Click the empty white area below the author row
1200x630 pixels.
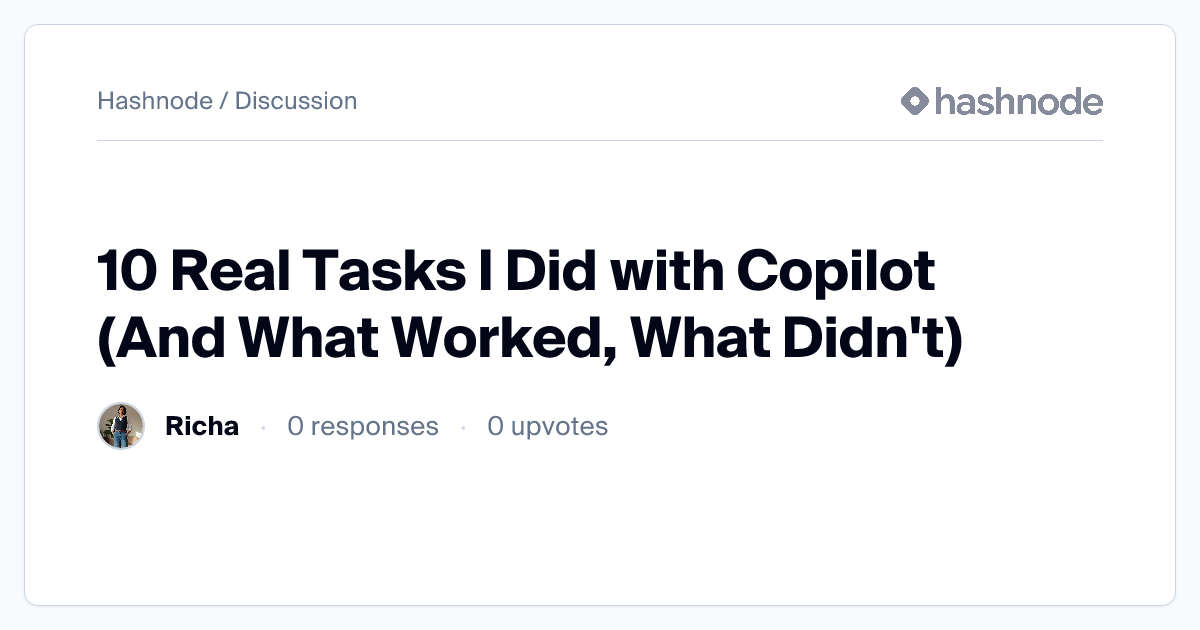pyautogui.click(x=600, y=530)
